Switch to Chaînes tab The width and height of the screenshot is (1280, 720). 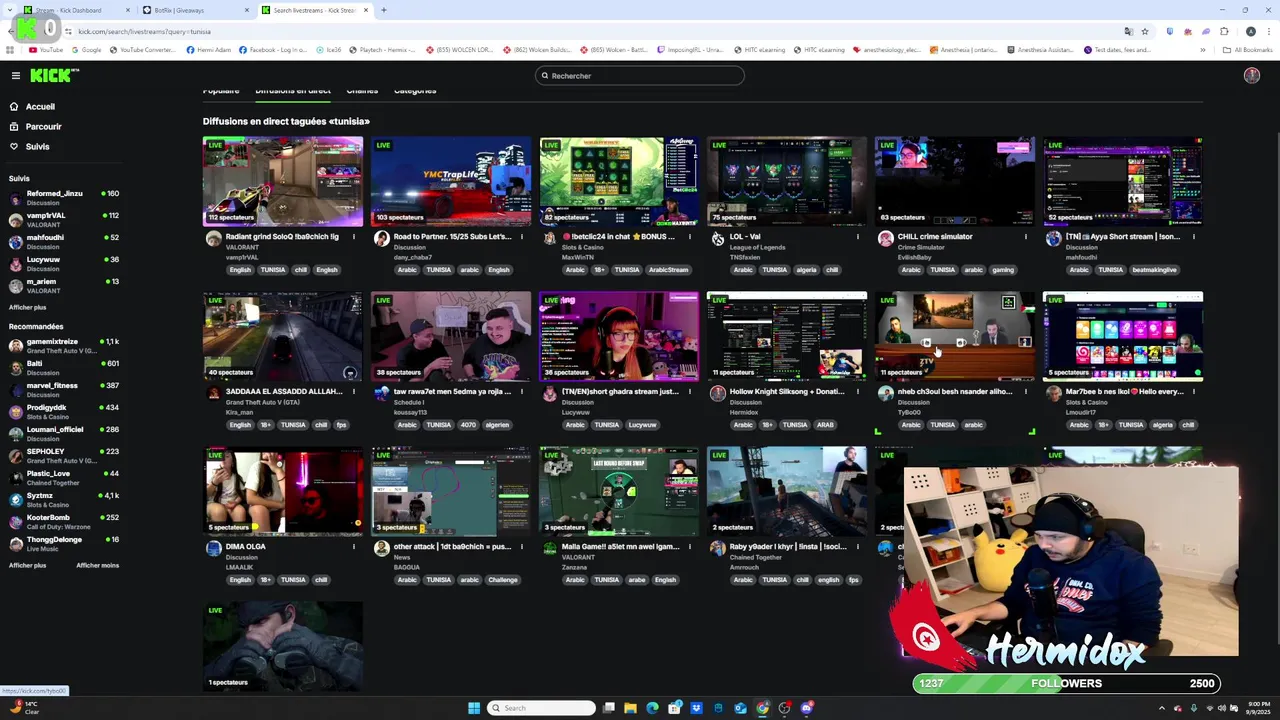362,91
